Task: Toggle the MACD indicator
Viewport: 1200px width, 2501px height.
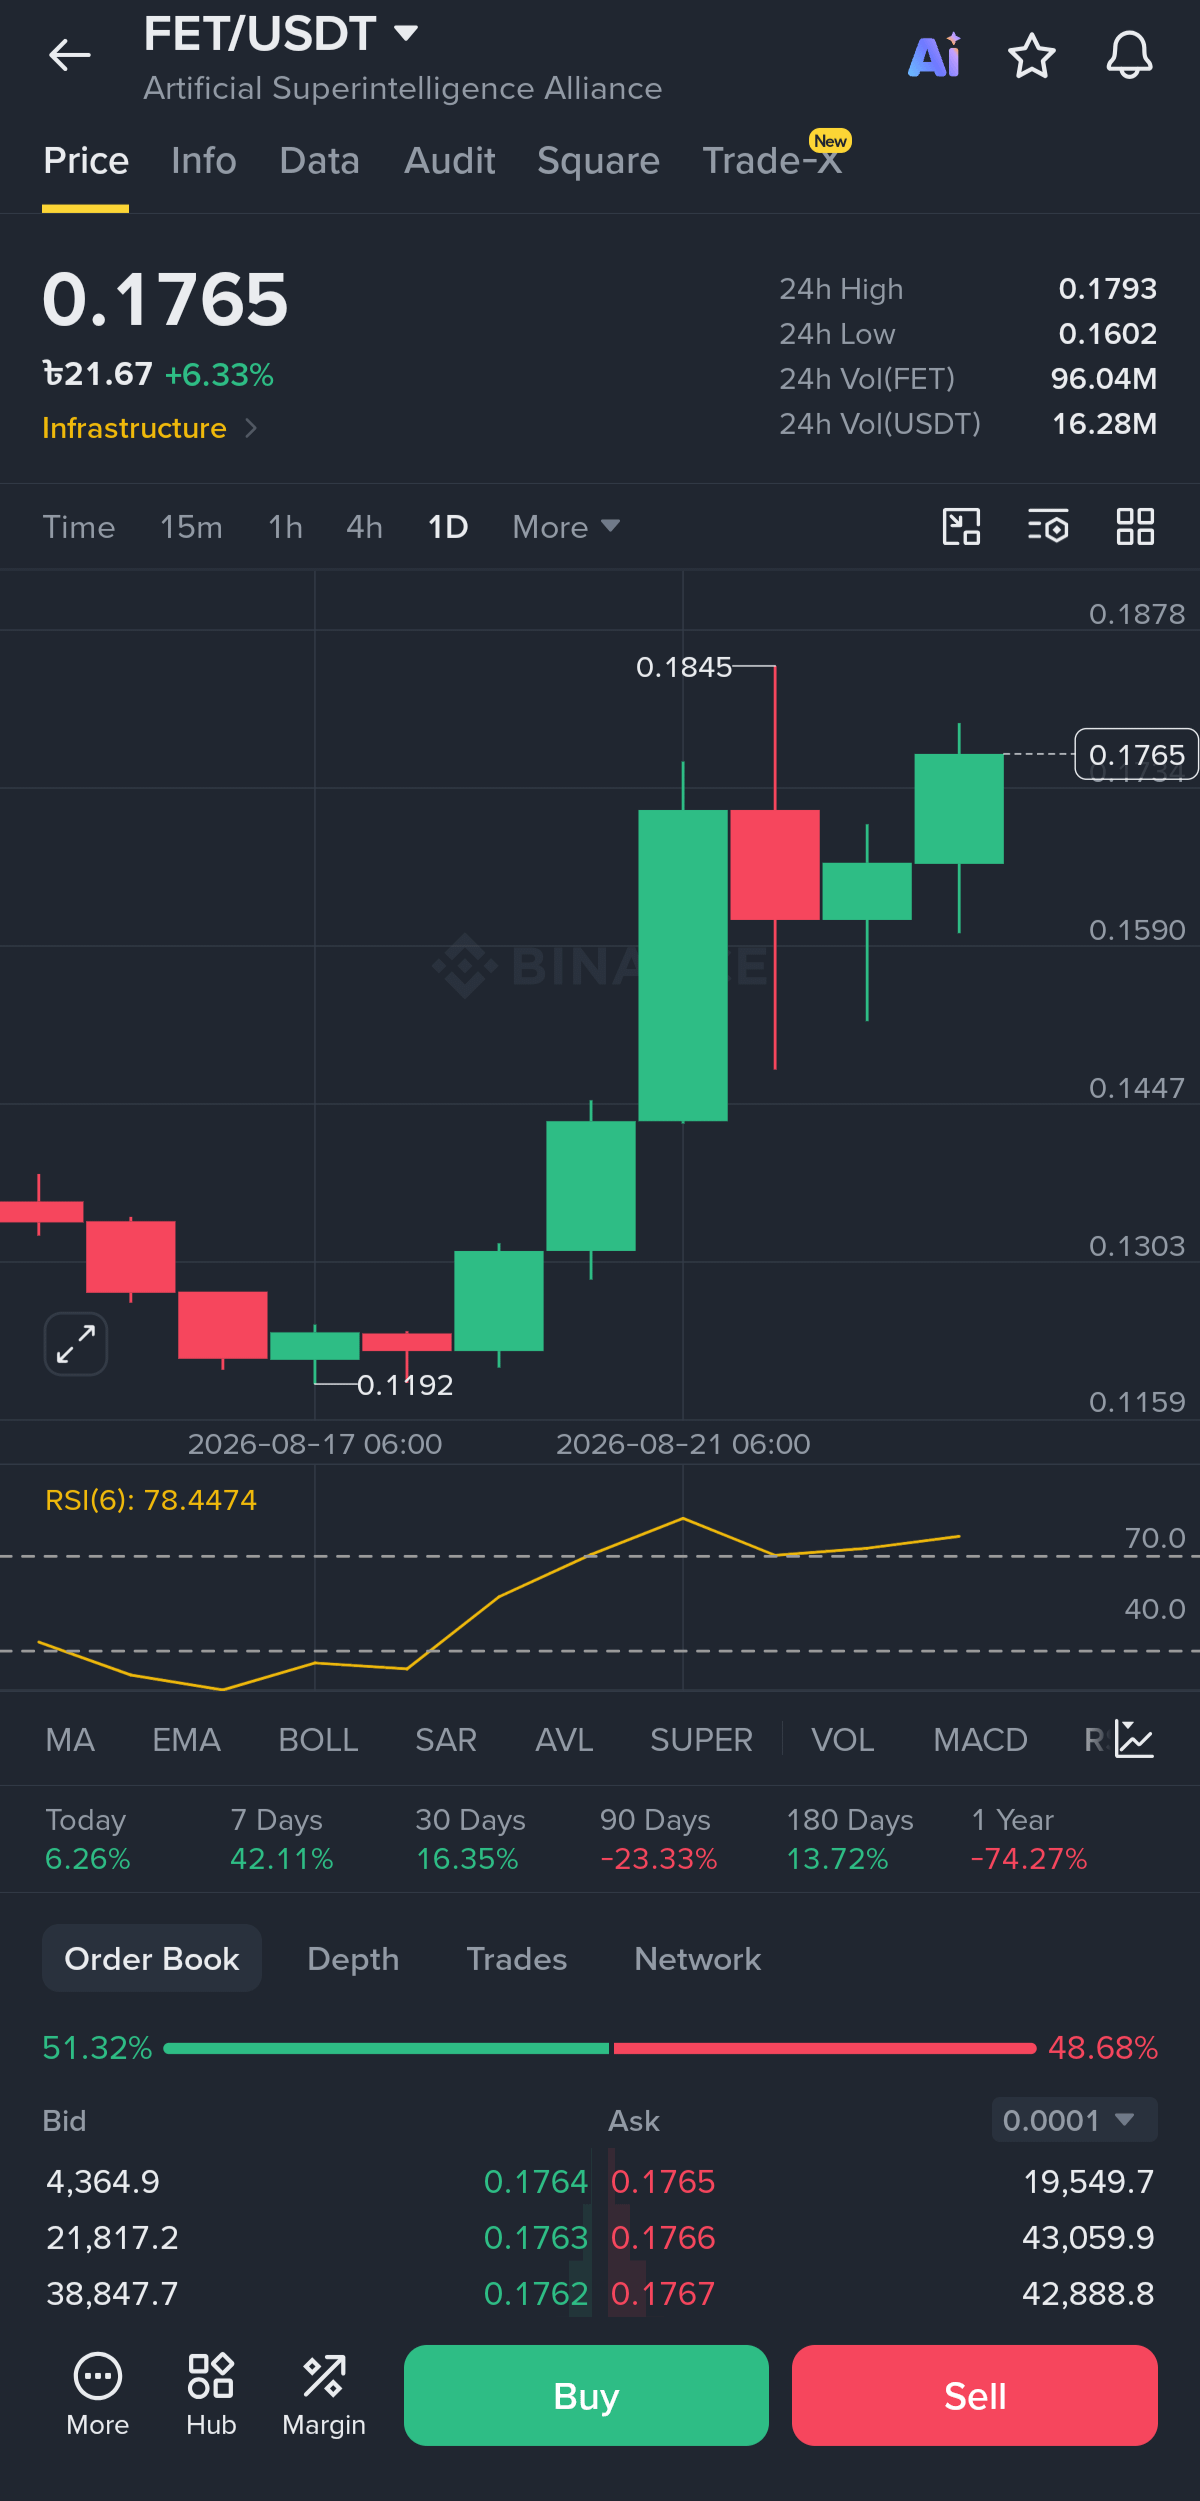Action: pyautogui.click(x=981, y=1740)
